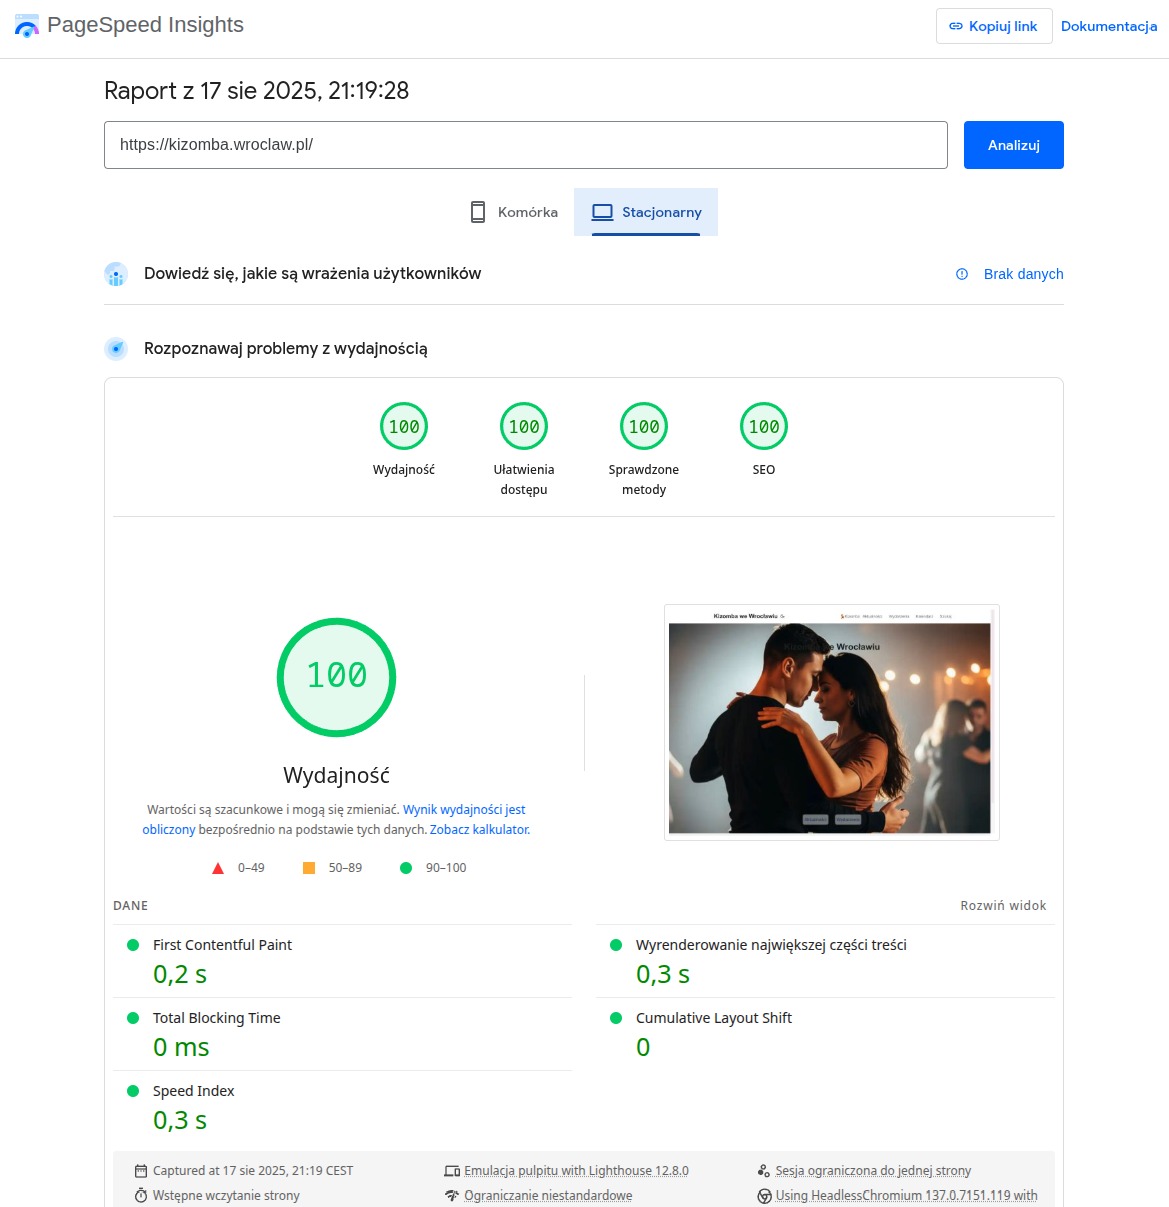Click the info icon next to "Brak danych"

961,274
